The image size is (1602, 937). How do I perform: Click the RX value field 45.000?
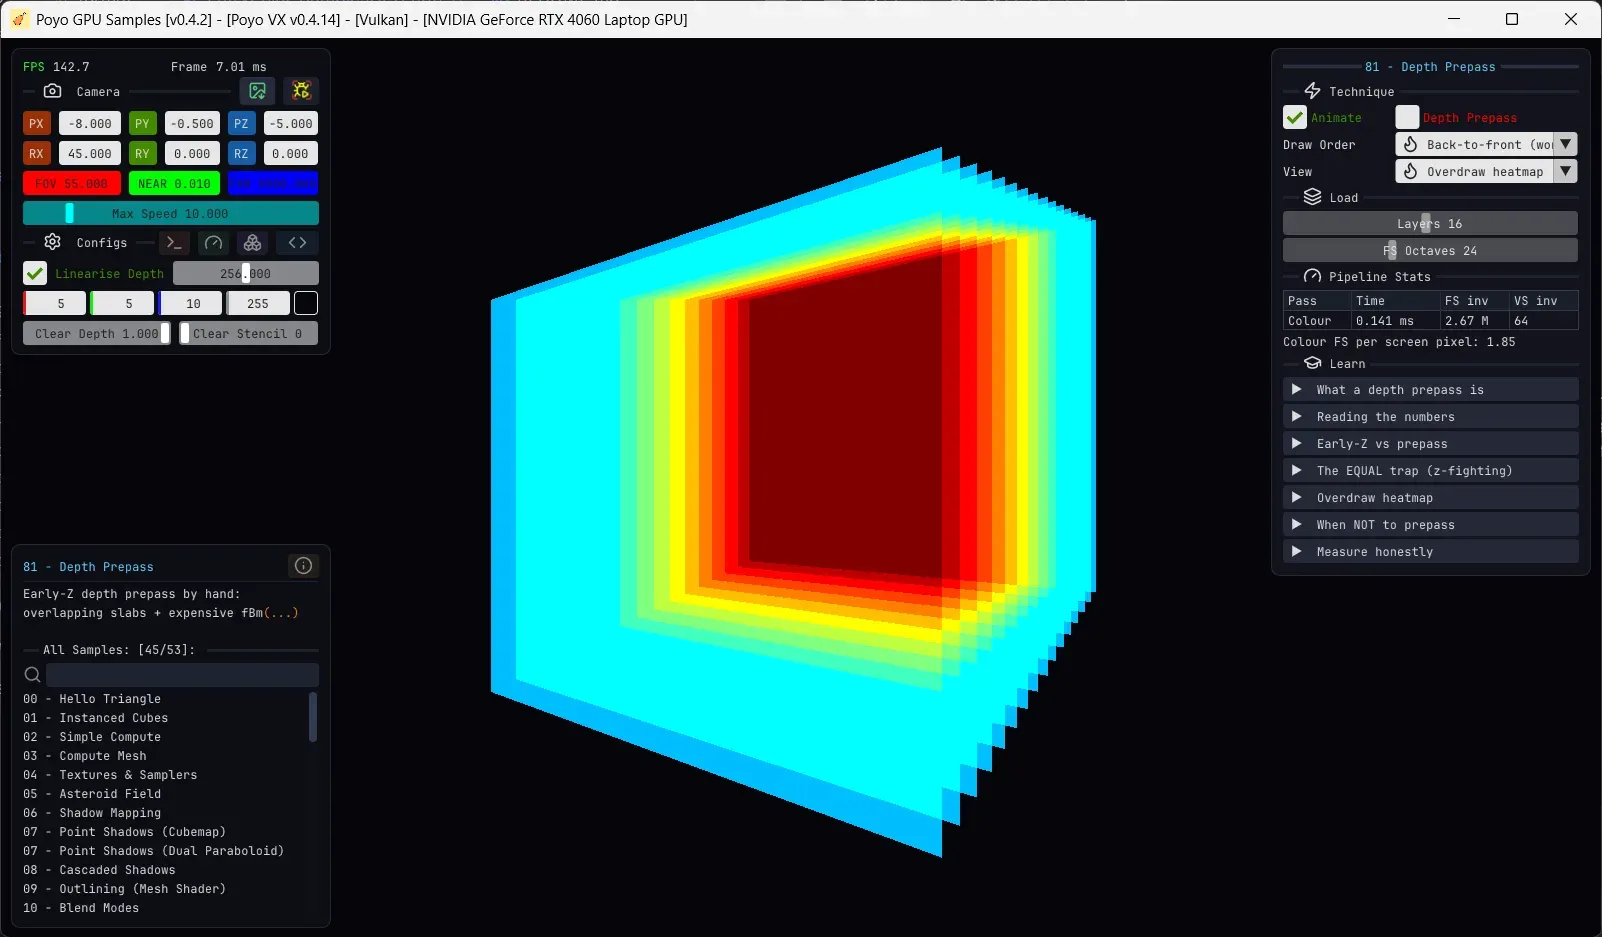pyautogui.click(x=90, y=154)
